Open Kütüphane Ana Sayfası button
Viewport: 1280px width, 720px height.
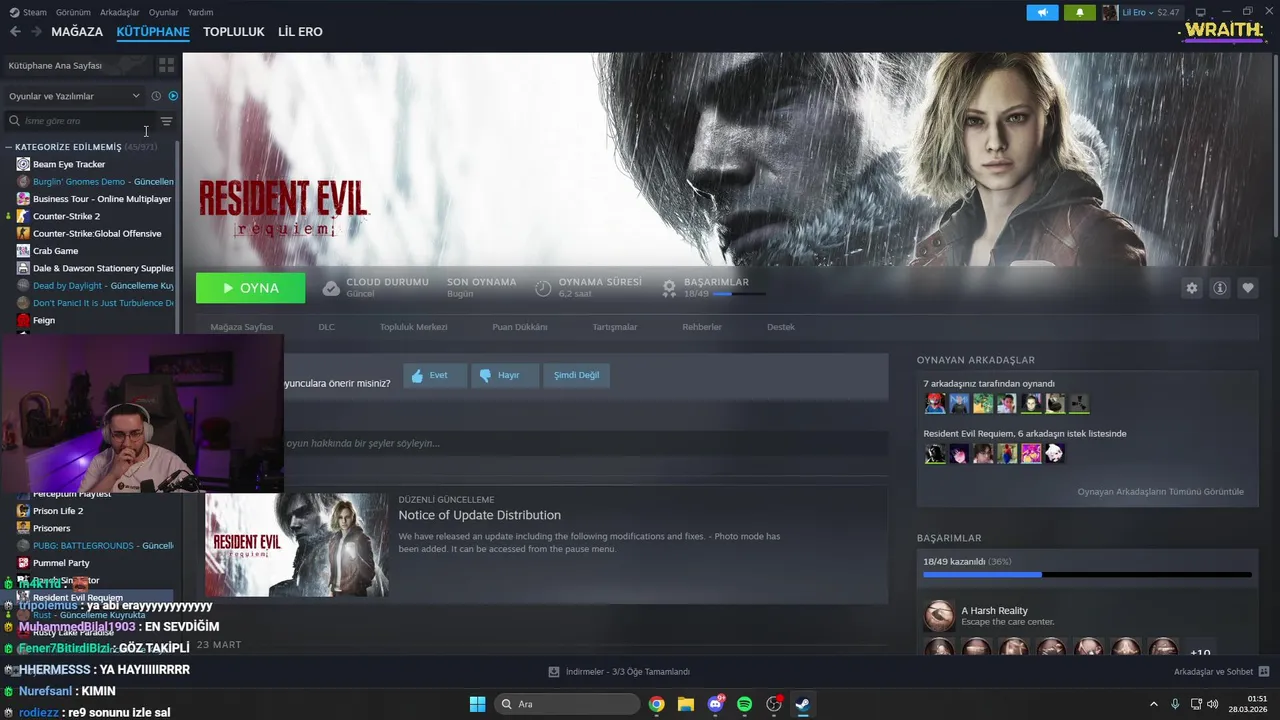[x=77, y=65]
